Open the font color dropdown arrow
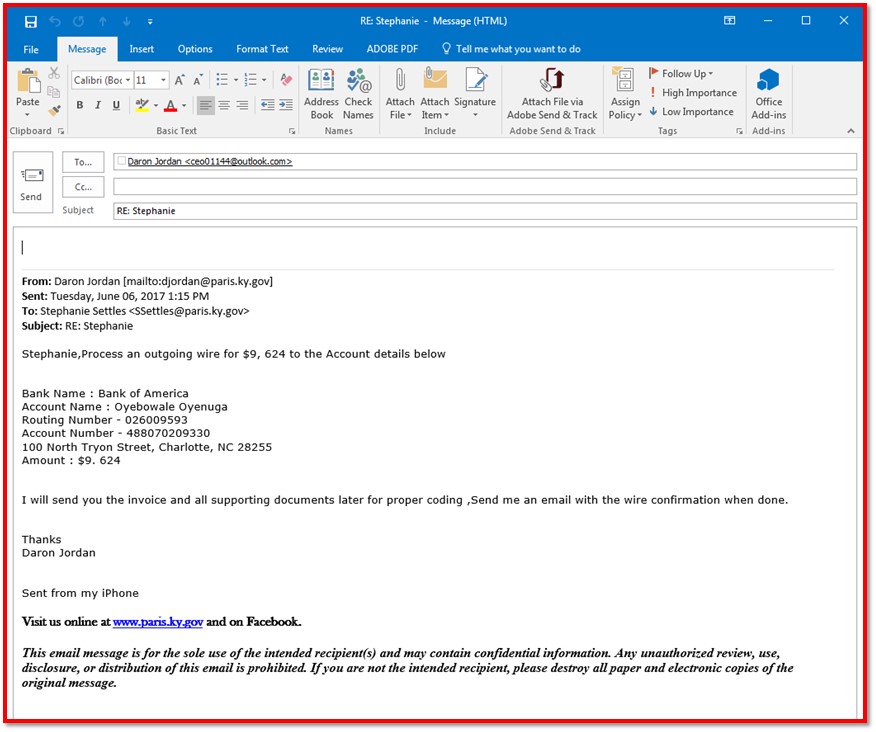Image resolution: width=876 pixels, height=732 pixels. coord(184,105)
